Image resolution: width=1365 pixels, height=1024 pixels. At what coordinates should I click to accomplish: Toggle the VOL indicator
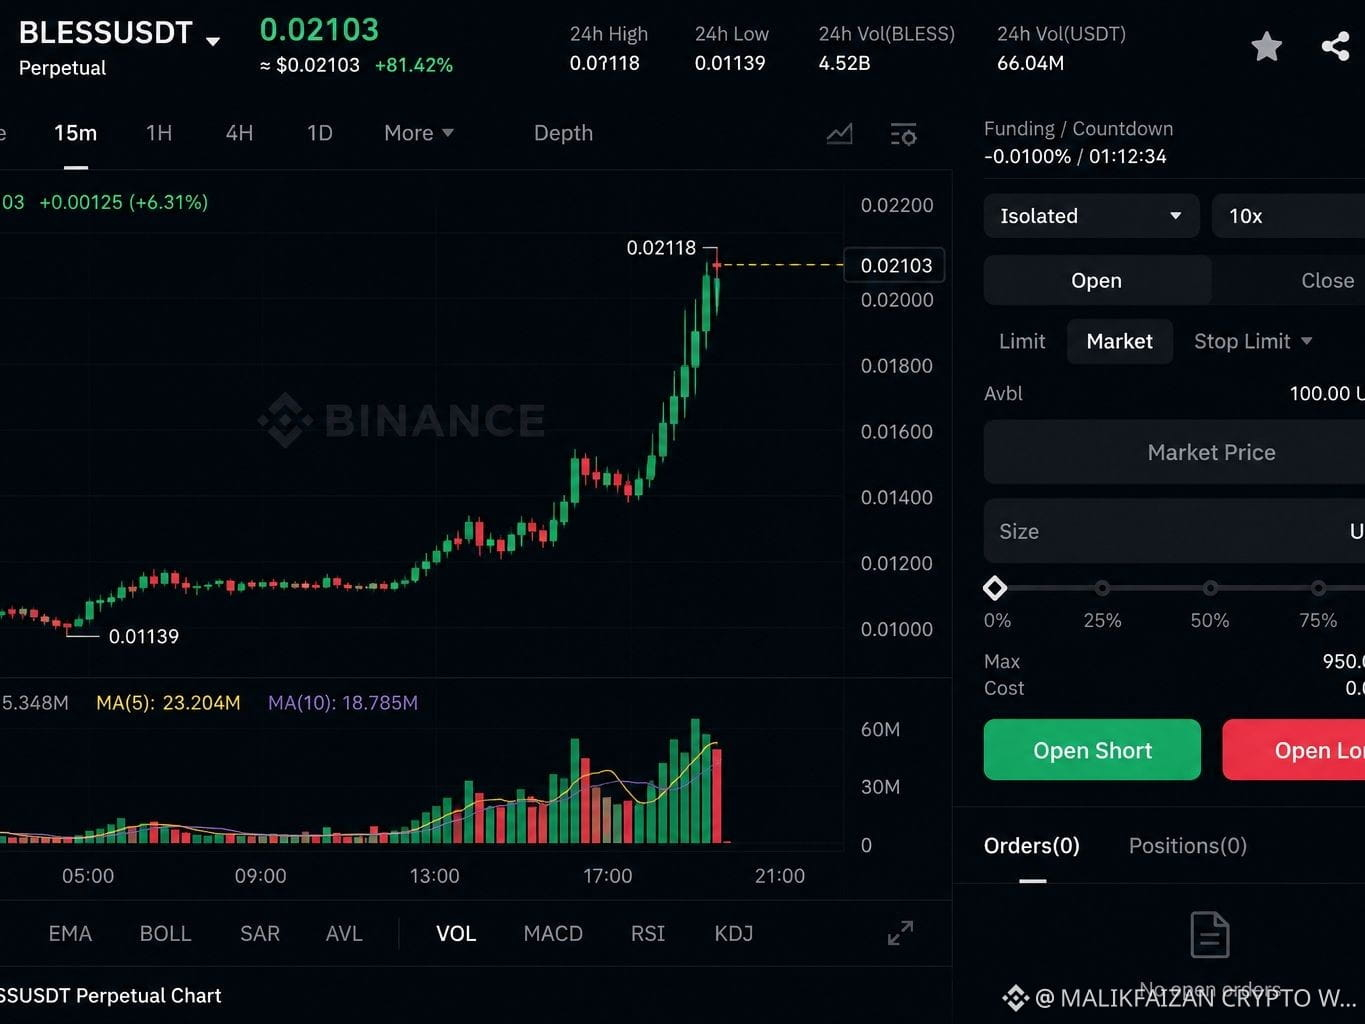(456, 933)
